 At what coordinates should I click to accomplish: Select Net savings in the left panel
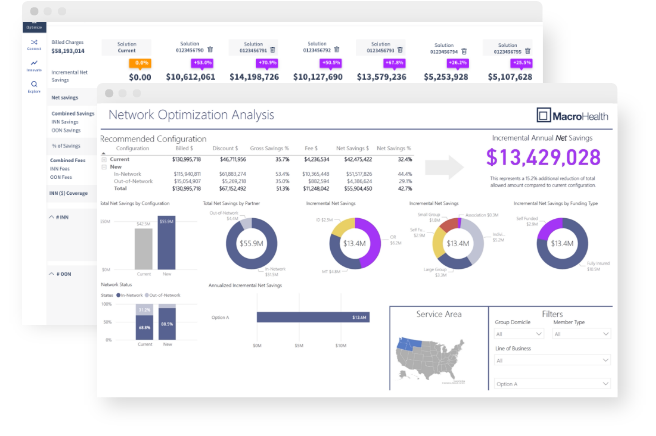point(65,97)
